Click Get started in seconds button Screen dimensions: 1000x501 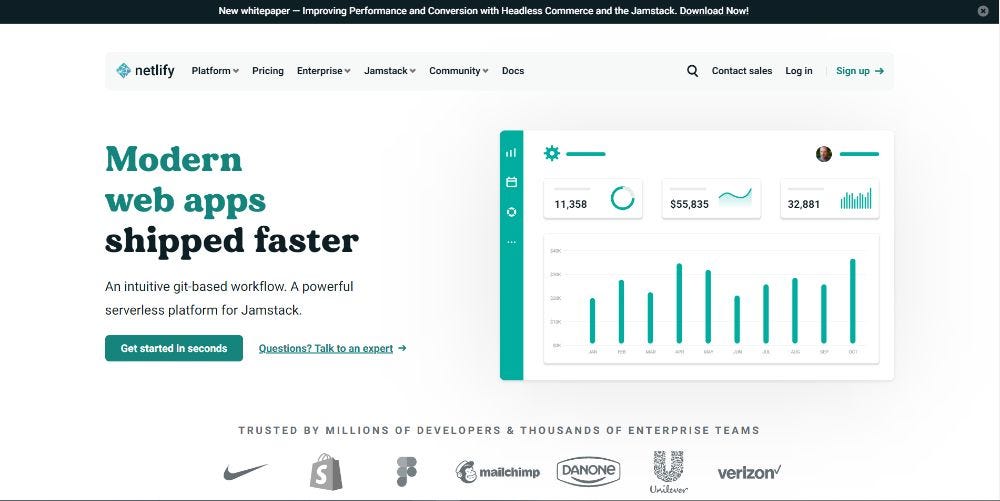[174, 348]
